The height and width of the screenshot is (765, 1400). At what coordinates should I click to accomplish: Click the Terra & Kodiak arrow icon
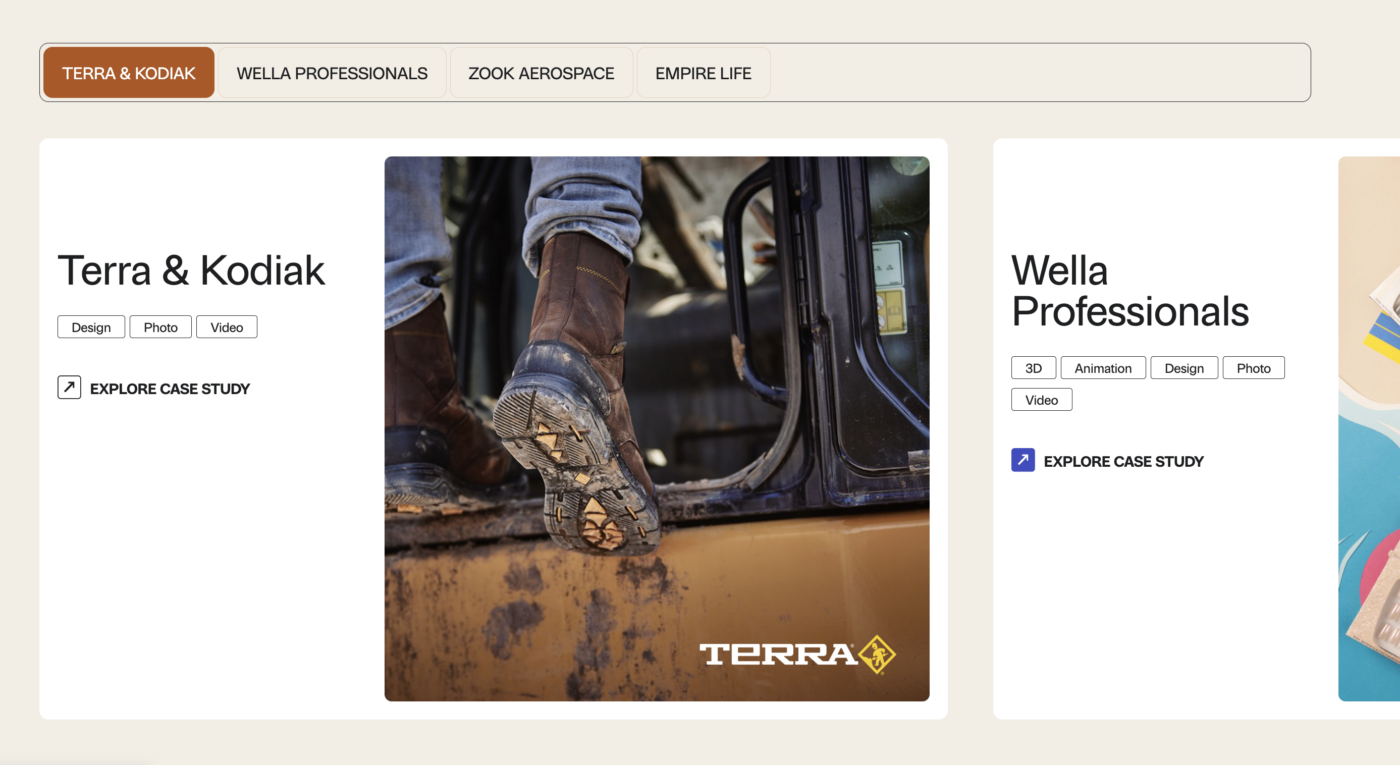click(69, 387)
